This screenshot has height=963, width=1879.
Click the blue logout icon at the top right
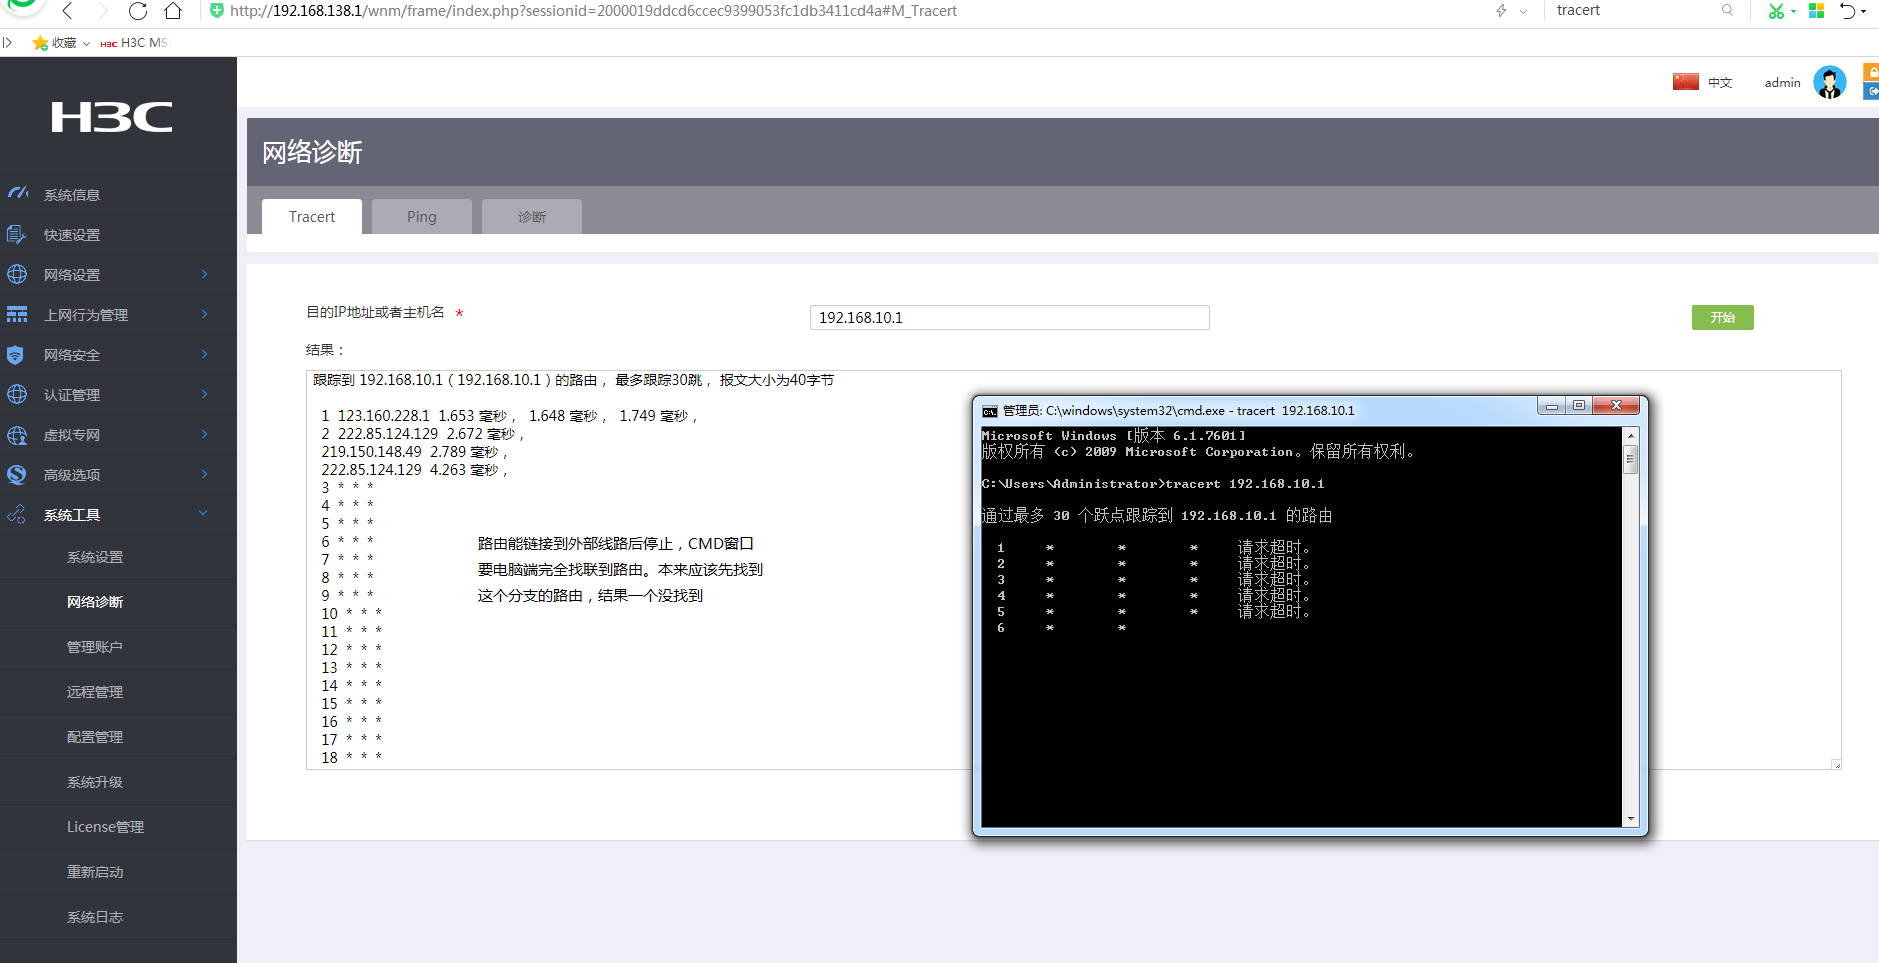(1871, 91)
